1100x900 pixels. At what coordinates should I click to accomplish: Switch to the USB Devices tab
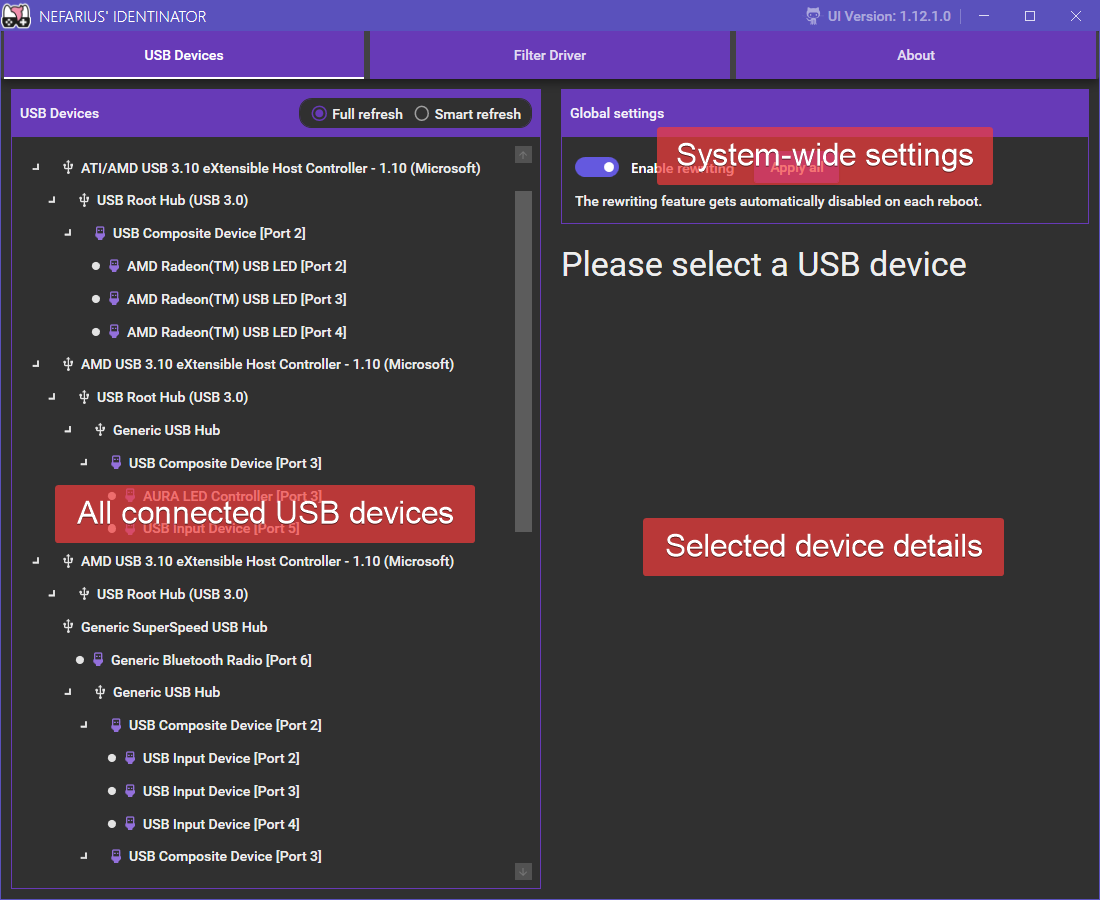[x=184, y=55]
